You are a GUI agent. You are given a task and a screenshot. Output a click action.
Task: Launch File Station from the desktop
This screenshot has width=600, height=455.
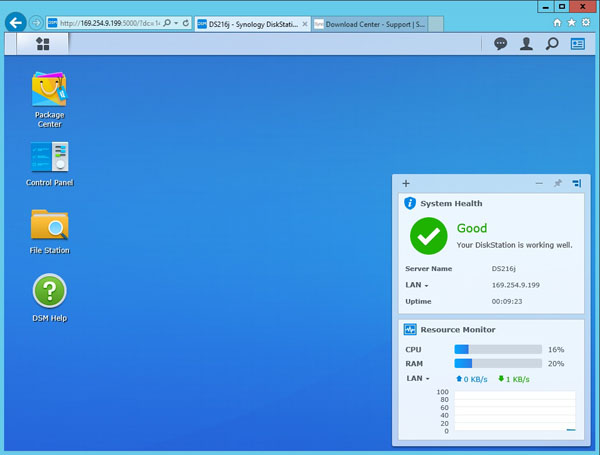click(x=49, y=231)
